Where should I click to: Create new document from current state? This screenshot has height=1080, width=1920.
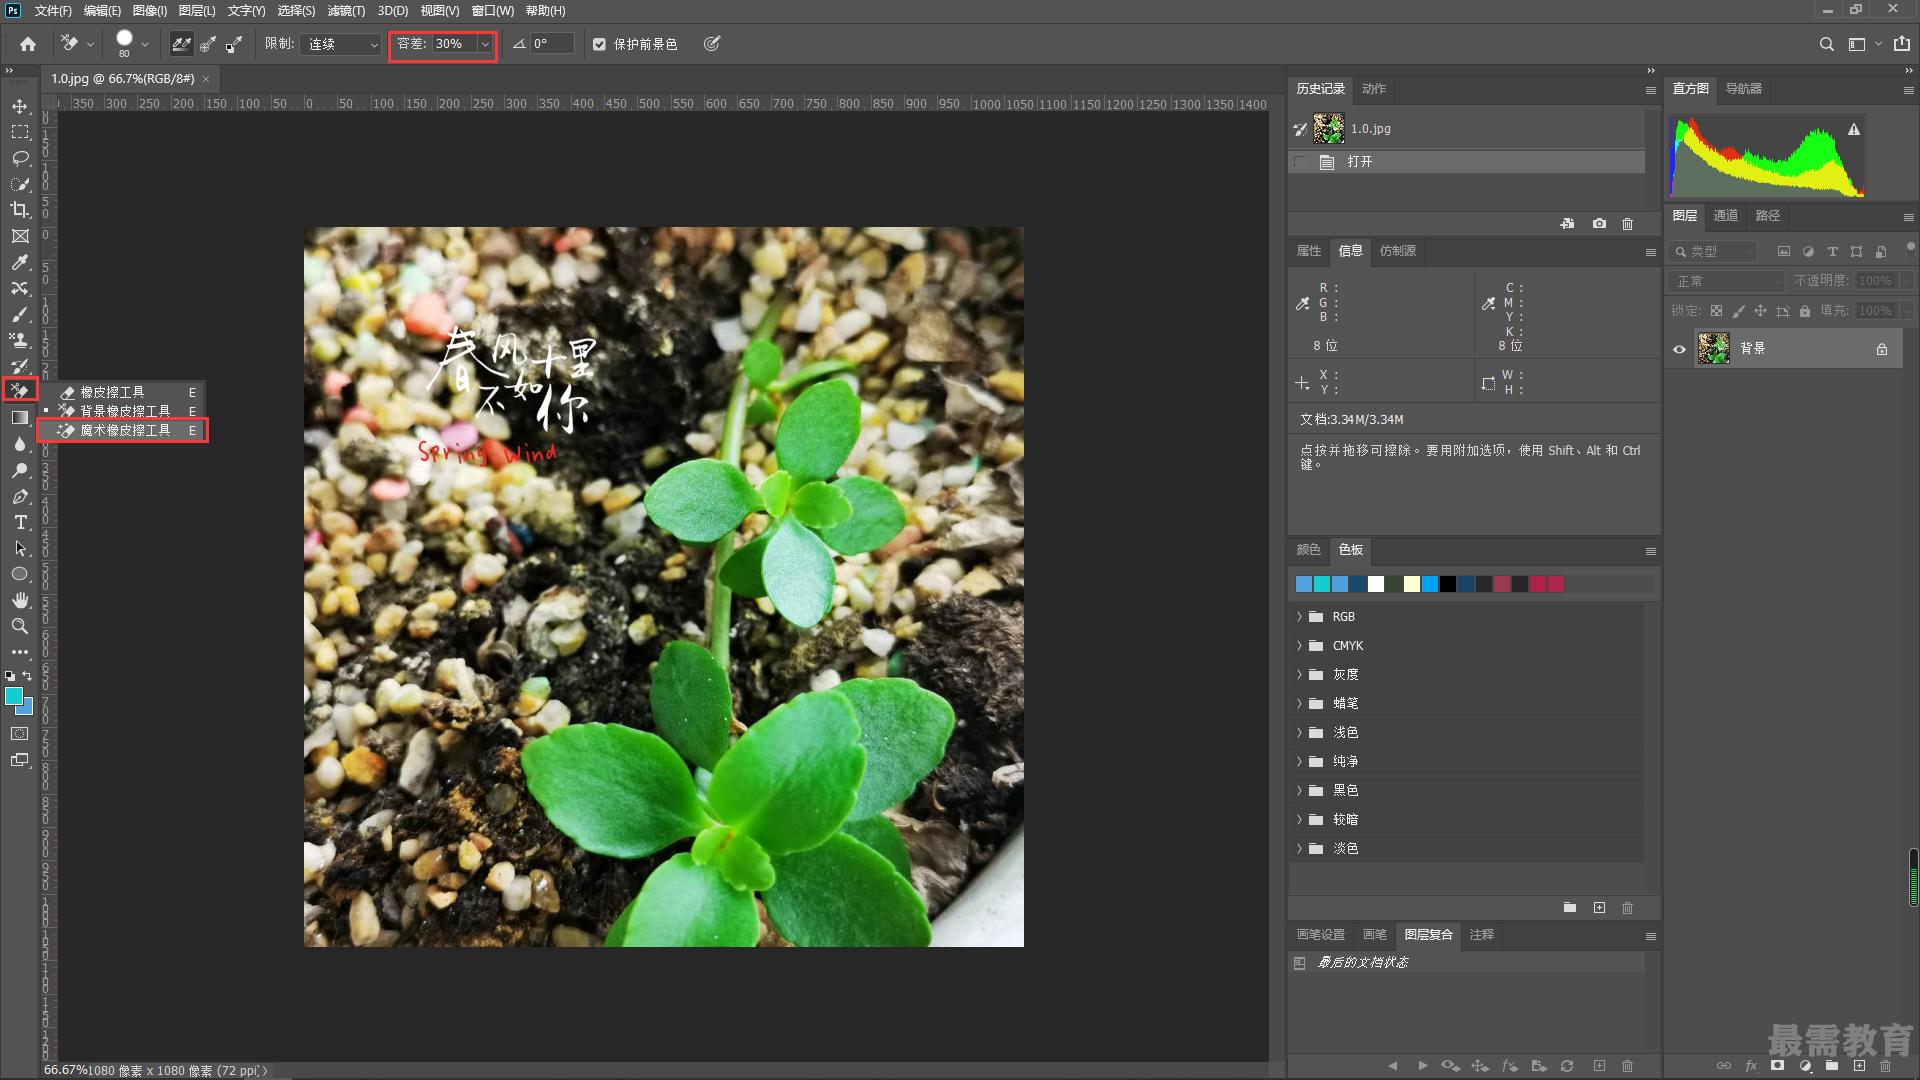[1567, 224]
